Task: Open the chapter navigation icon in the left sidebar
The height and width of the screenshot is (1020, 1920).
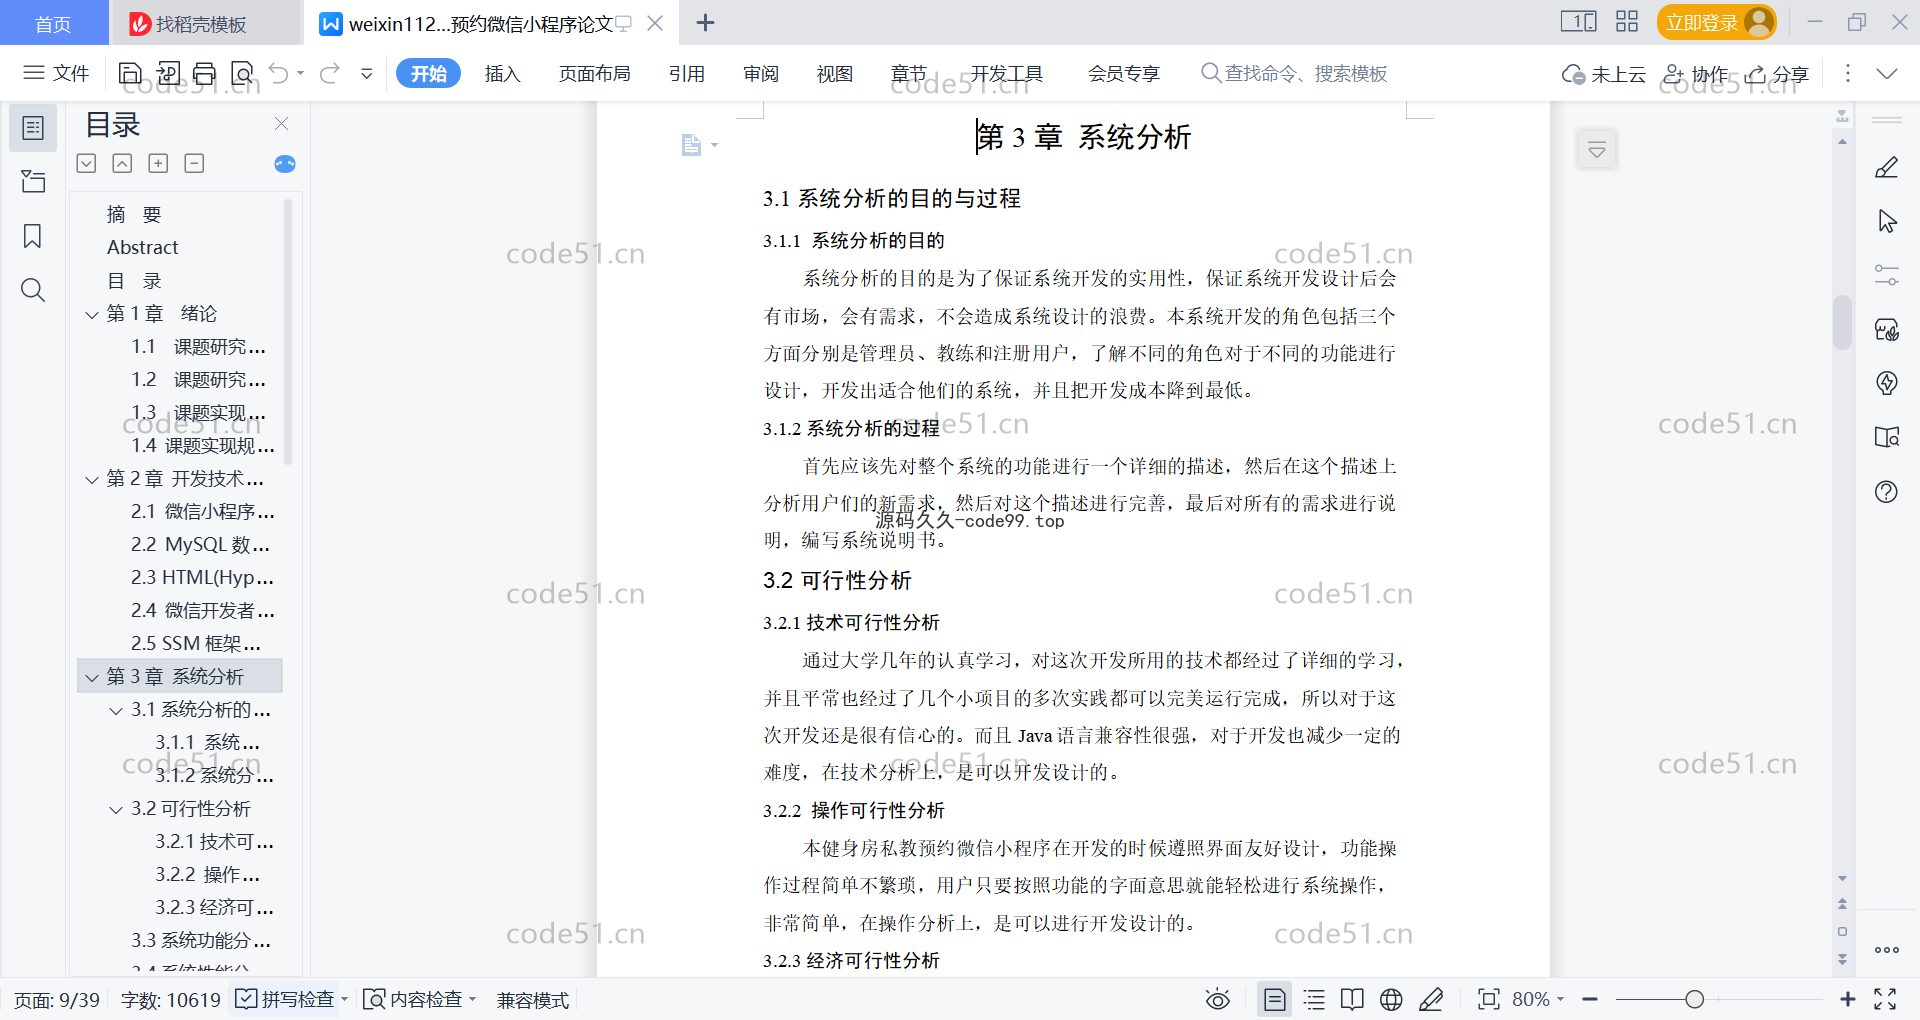Action: (x=33, y=181)
